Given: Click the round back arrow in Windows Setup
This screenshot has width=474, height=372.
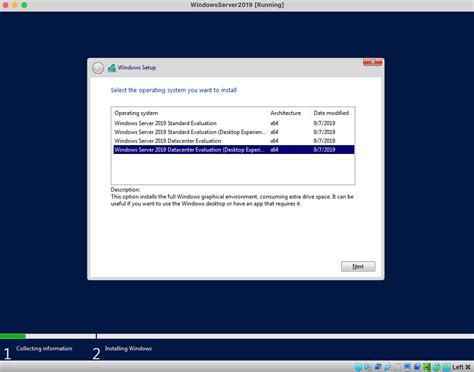Looking at the screenshot, I should 98,68.
